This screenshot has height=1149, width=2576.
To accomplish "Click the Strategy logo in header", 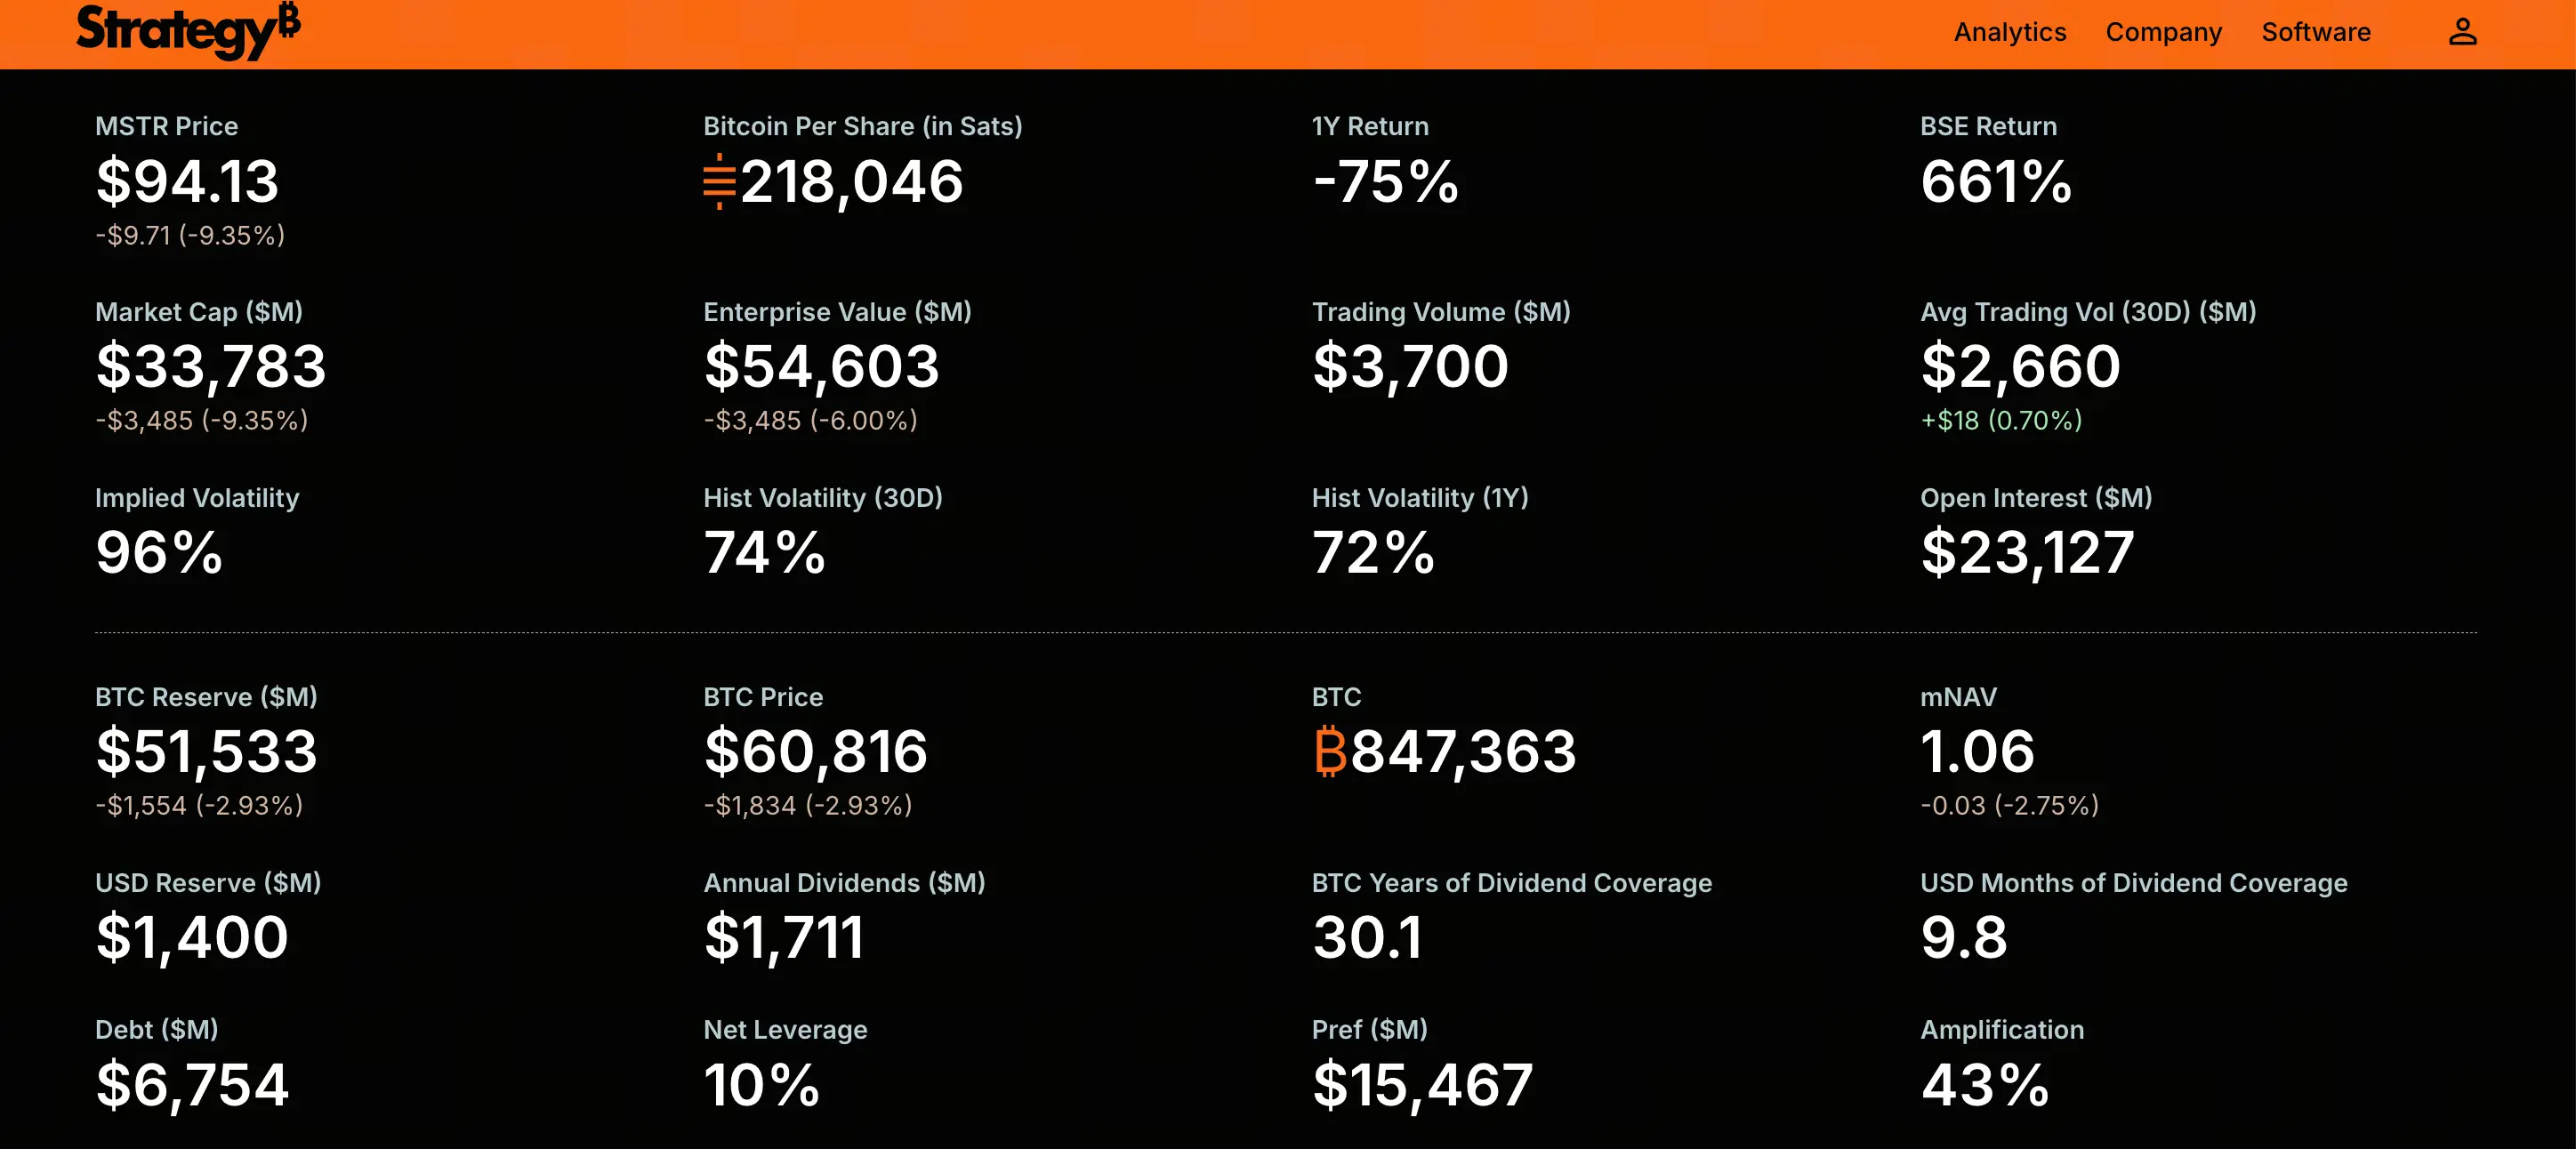I will pyautogui.click(x=188, y=30).
